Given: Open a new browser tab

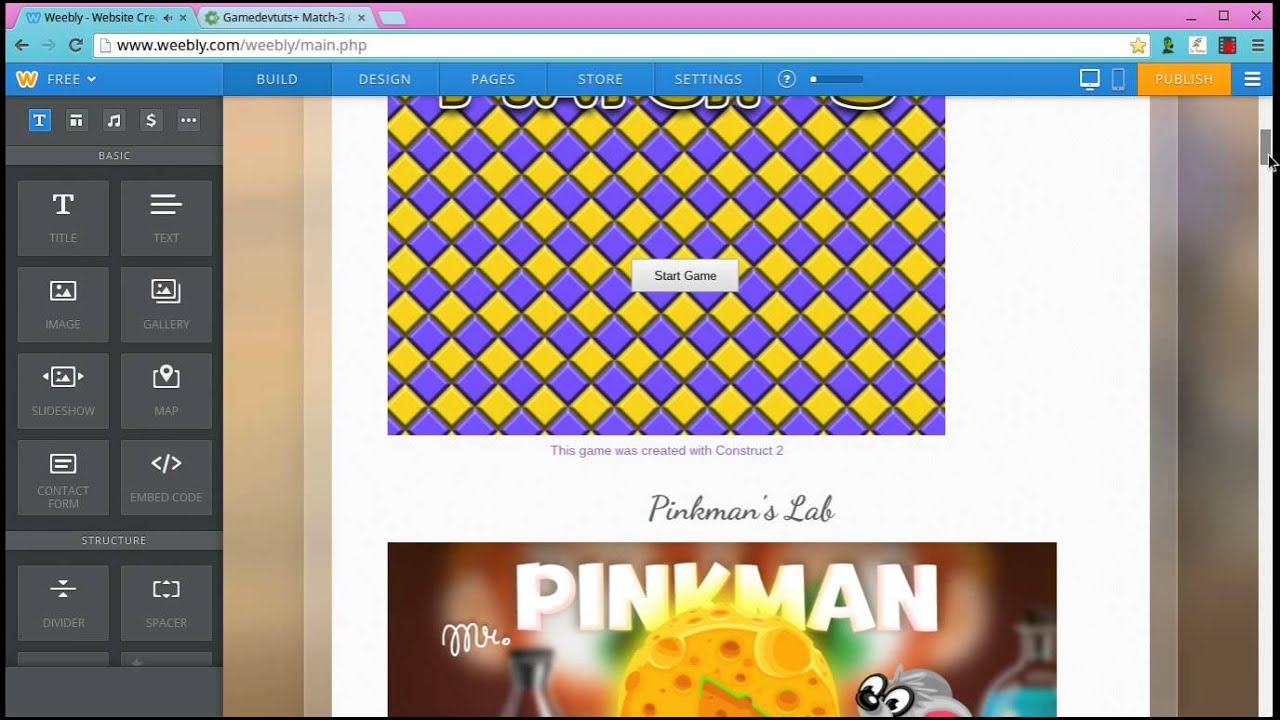Looking at the screenshot, I should click(x=391, y=18).
